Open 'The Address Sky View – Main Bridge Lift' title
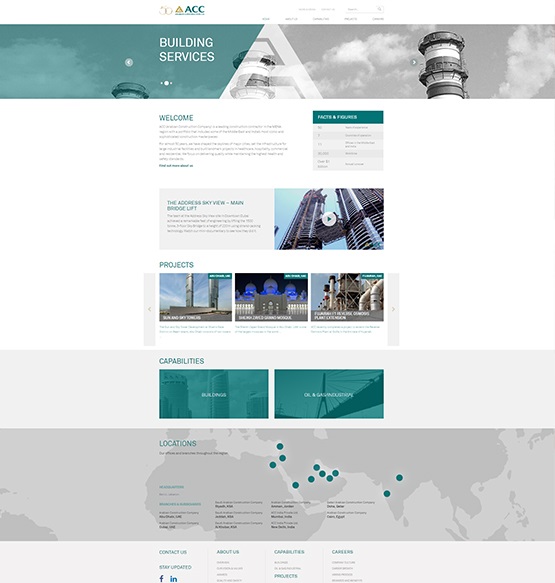 pyautogui.click(x=205, y=206)
